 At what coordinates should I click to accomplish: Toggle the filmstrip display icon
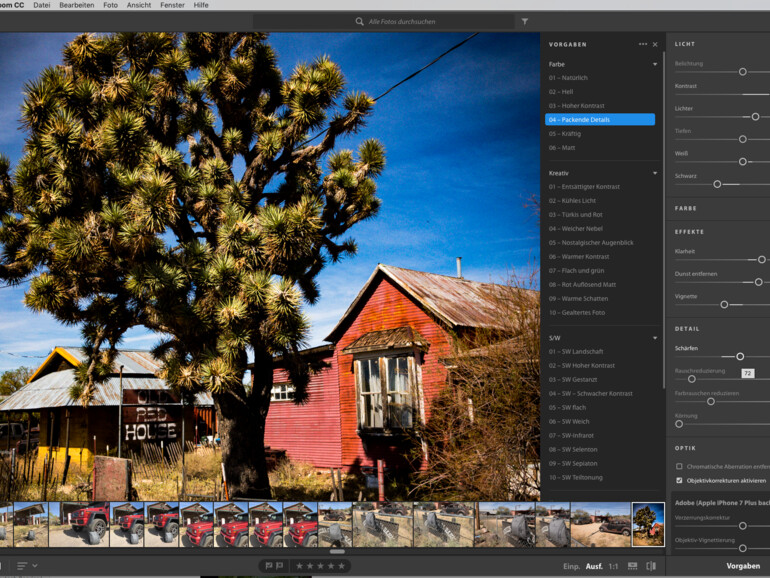(x=632, y=566)
